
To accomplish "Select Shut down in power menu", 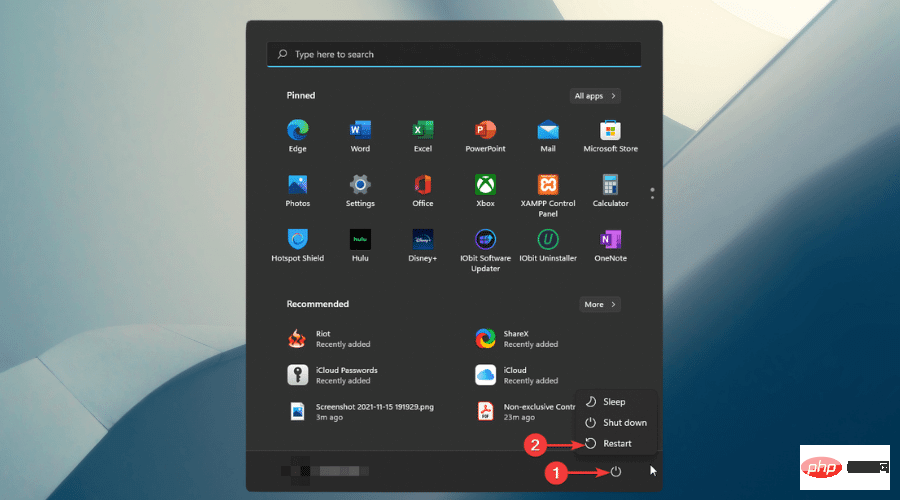I will click(x=615, y=423).
